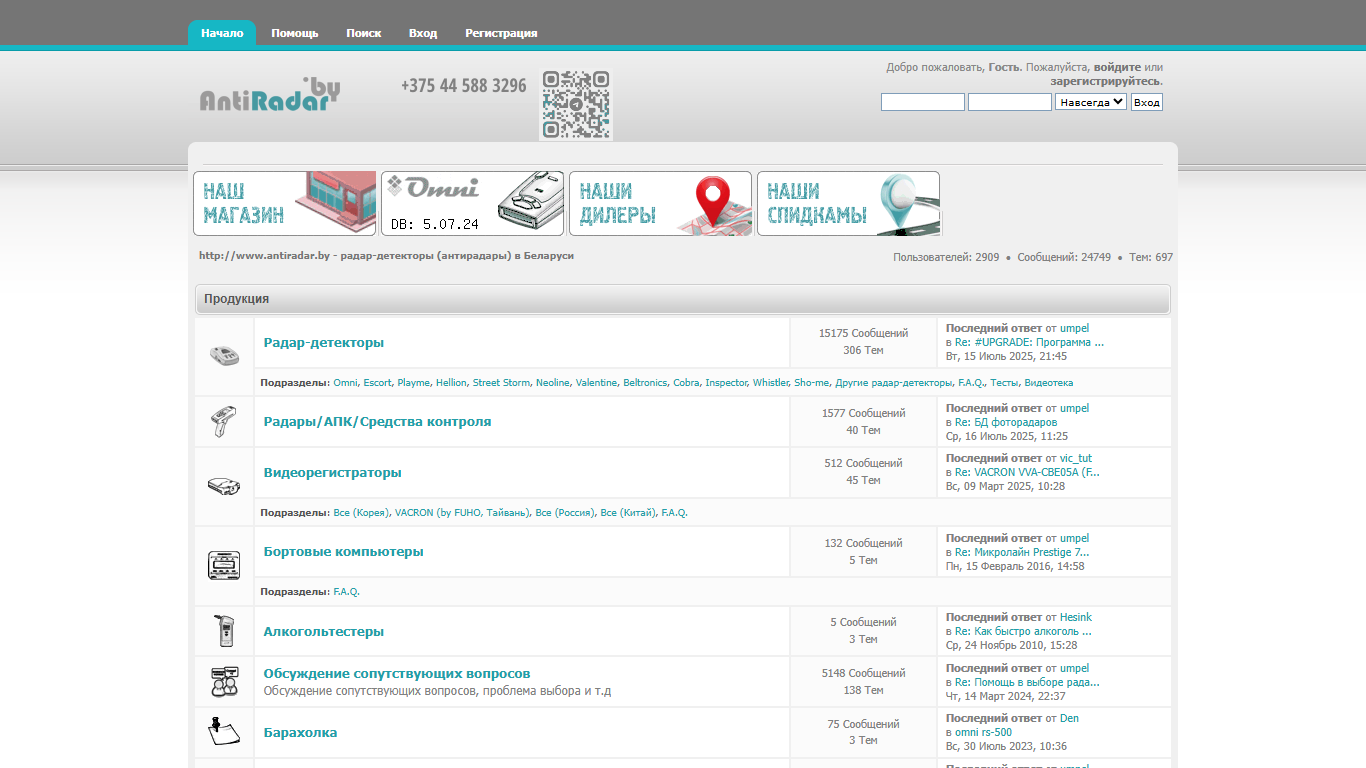Open last reply Re: БД фоторадаров
The height and width of the screenshot is (768, 1366).
pos(1006,422)
